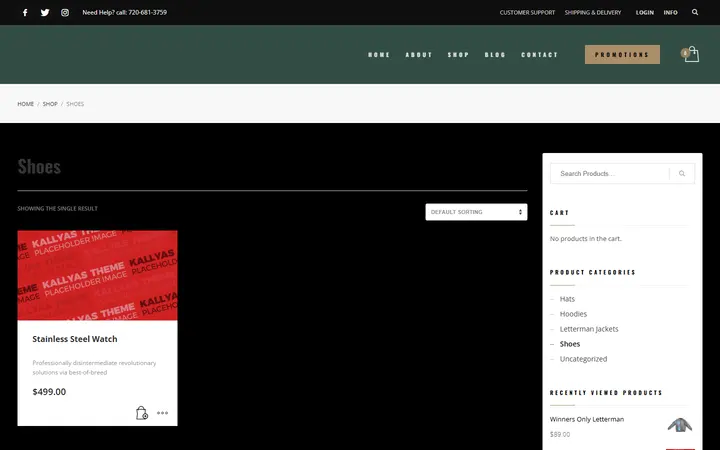Open Shipping & Delivery link
The height and width of the screenshot is (450, 720).
click(593, 12)
